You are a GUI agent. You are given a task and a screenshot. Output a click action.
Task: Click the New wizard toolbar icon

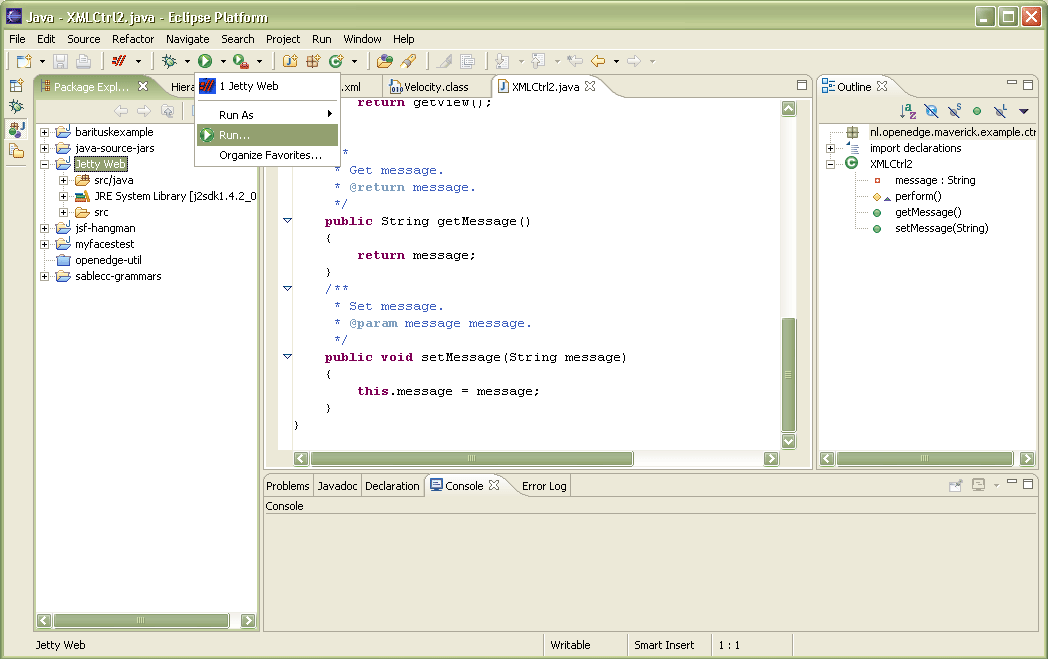tap(24, 62)
